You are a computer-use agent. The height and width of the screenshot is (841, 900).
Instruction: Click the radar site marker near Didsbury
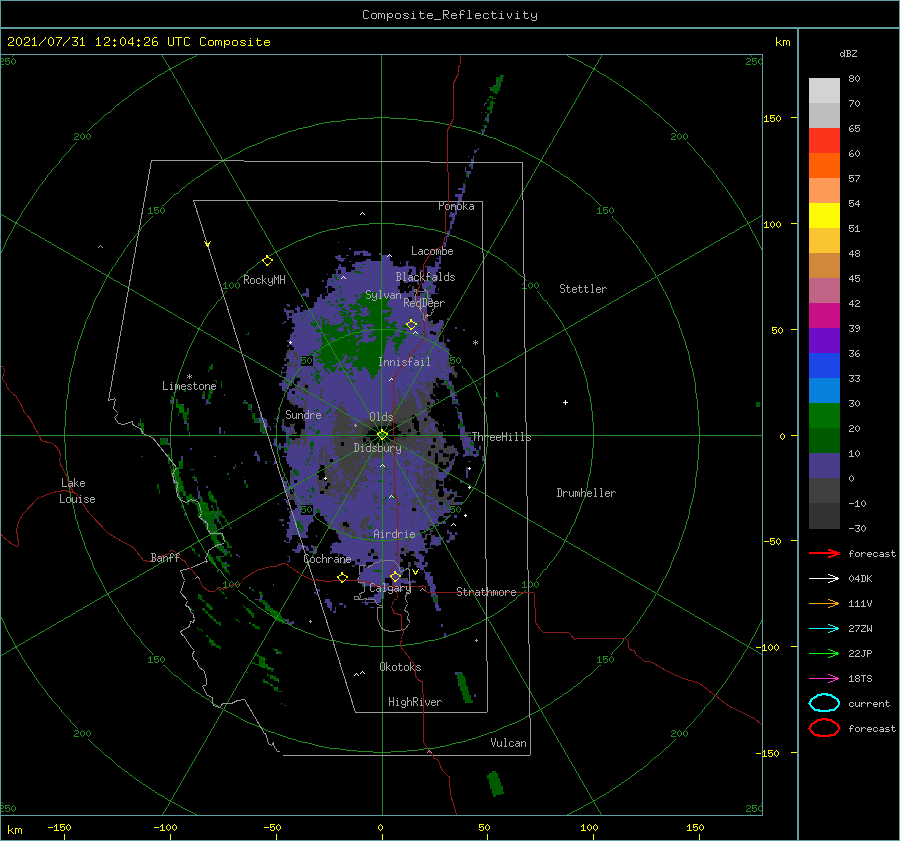click(382, 435)
